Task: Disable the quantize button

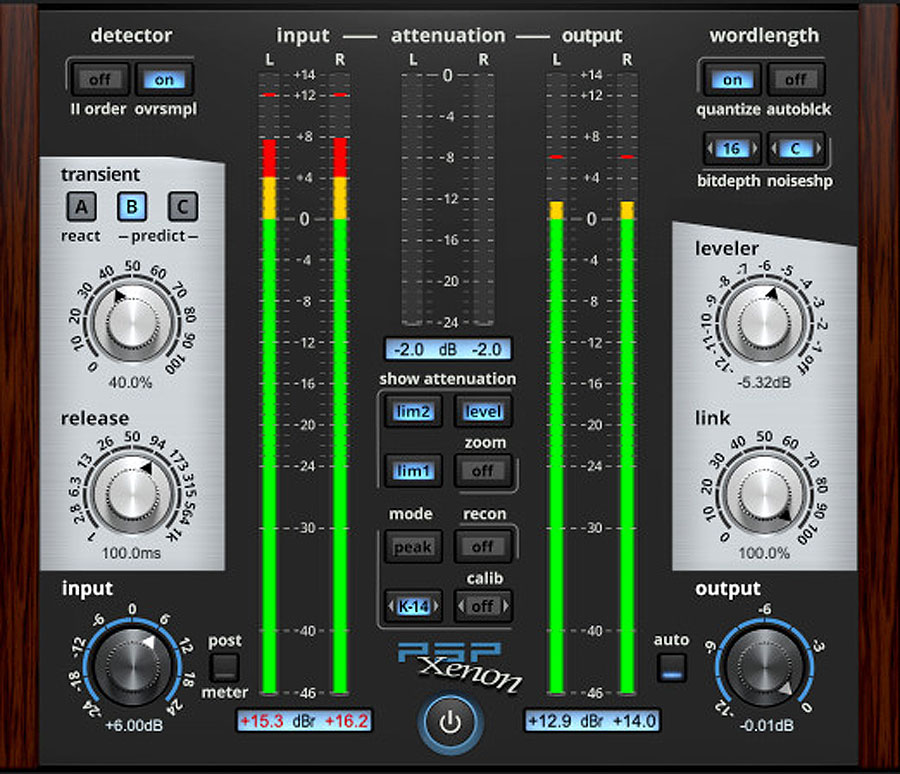Action: pyautogui.click(x=733, y=79)
